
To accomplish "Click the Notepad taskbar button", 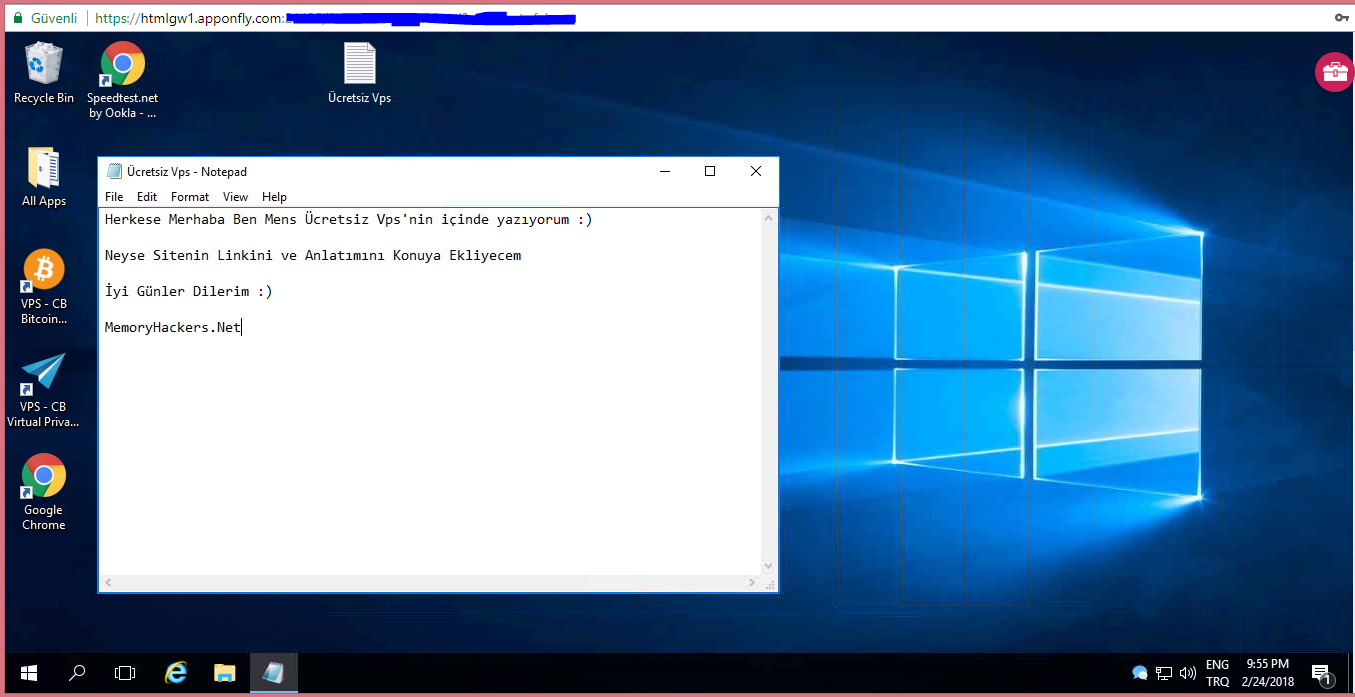I will pyautogui.click(x=273, y=673).
